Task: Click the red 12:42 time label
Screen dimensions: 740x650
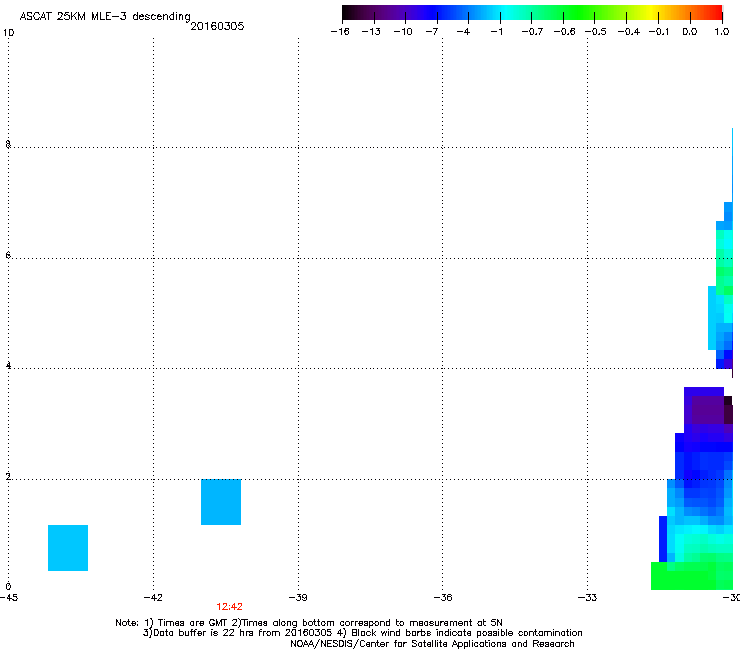Action: 229,607
